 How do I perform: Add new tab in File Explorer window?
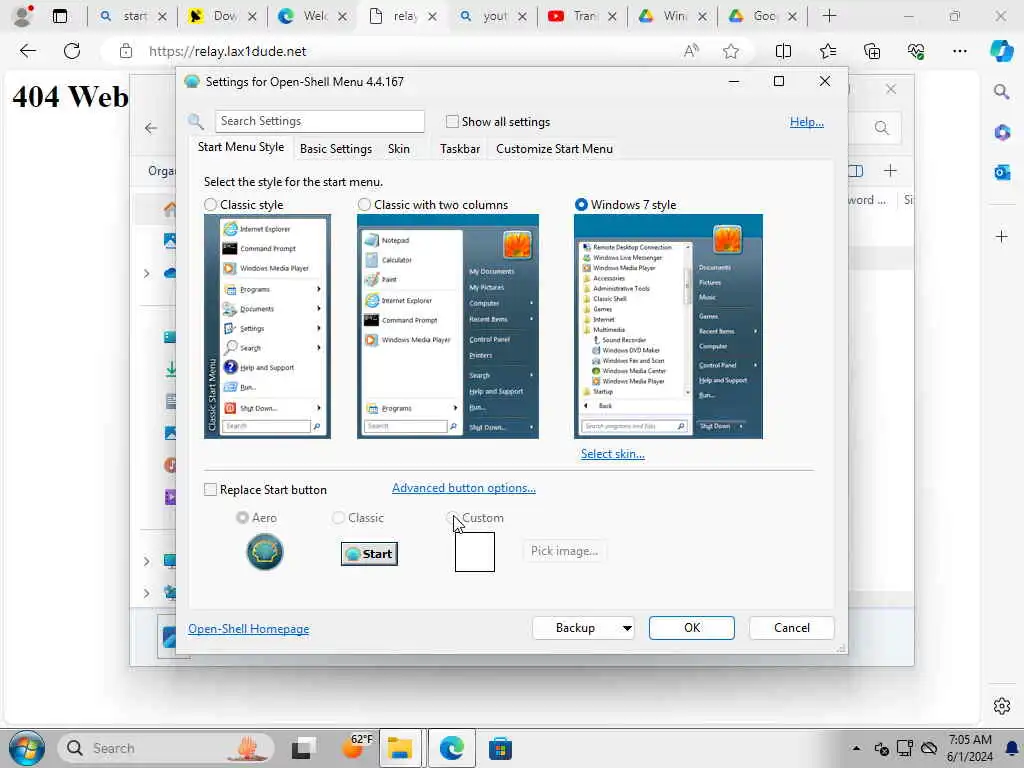pos(890,171)
